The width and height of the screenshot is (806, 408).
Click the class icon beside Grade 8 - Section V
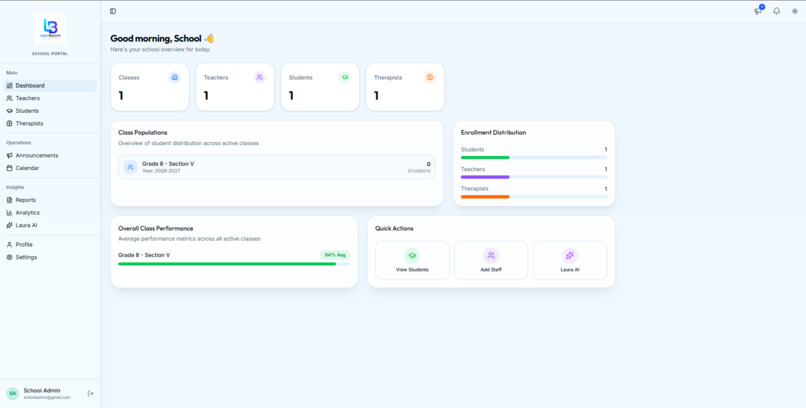[131, 167]
